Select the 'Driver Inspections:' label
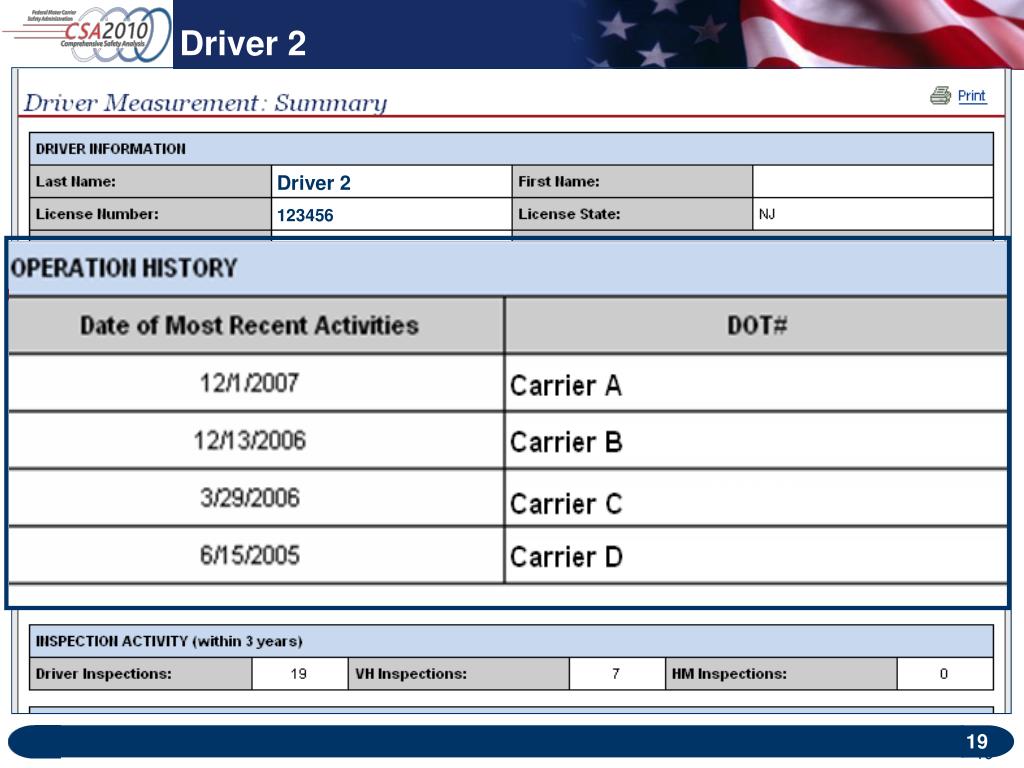1024x768 pixels. (104, 674)
